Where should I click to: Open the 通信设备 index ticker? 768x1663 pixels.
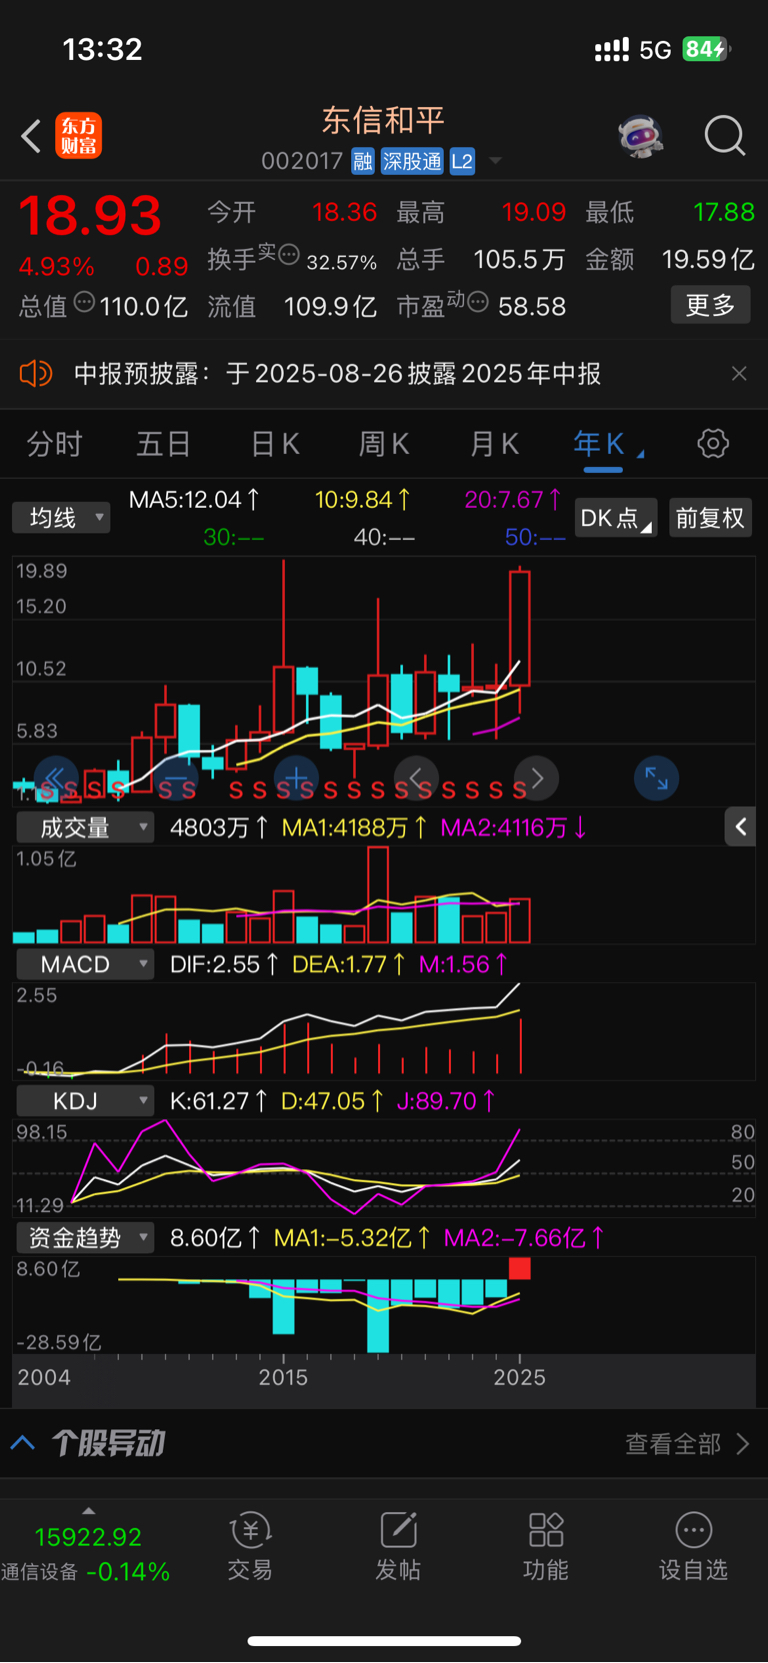click(x=86, y=1554)
